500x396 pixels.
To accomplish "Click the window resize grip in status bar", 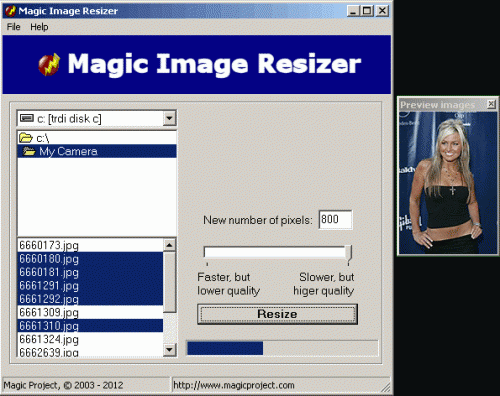I will tap(386, 387).
